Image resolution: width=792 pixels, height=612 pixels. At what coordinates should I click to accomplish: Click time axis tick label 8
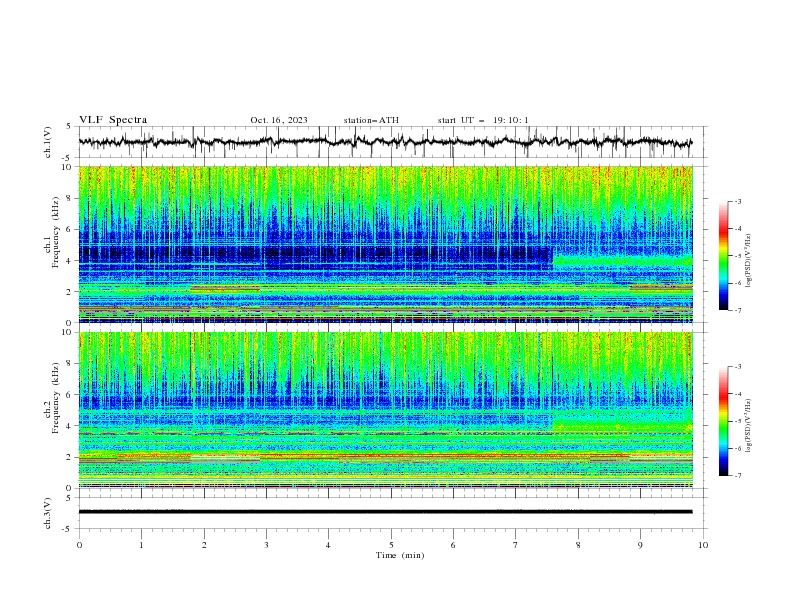[578, 545]
